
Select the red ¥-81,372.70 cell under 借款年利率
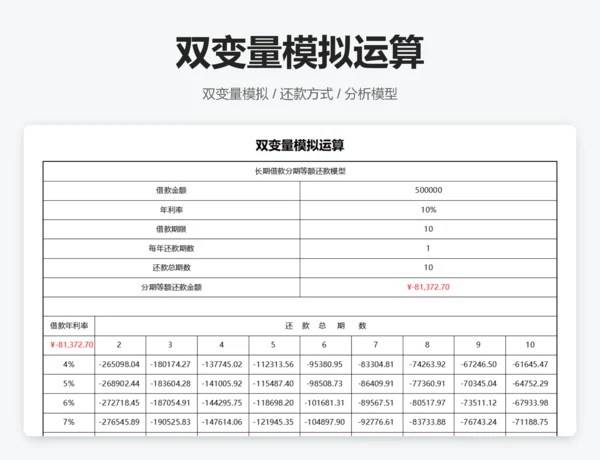coord(69,344)
